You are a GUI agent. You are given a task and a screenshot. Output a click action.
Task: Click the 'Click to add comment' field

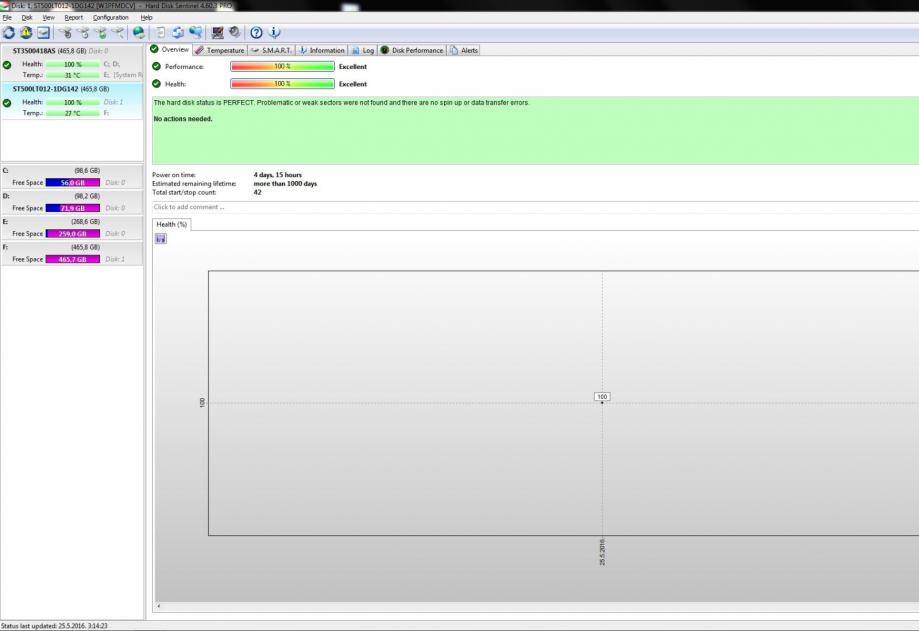tap(535, 207)
